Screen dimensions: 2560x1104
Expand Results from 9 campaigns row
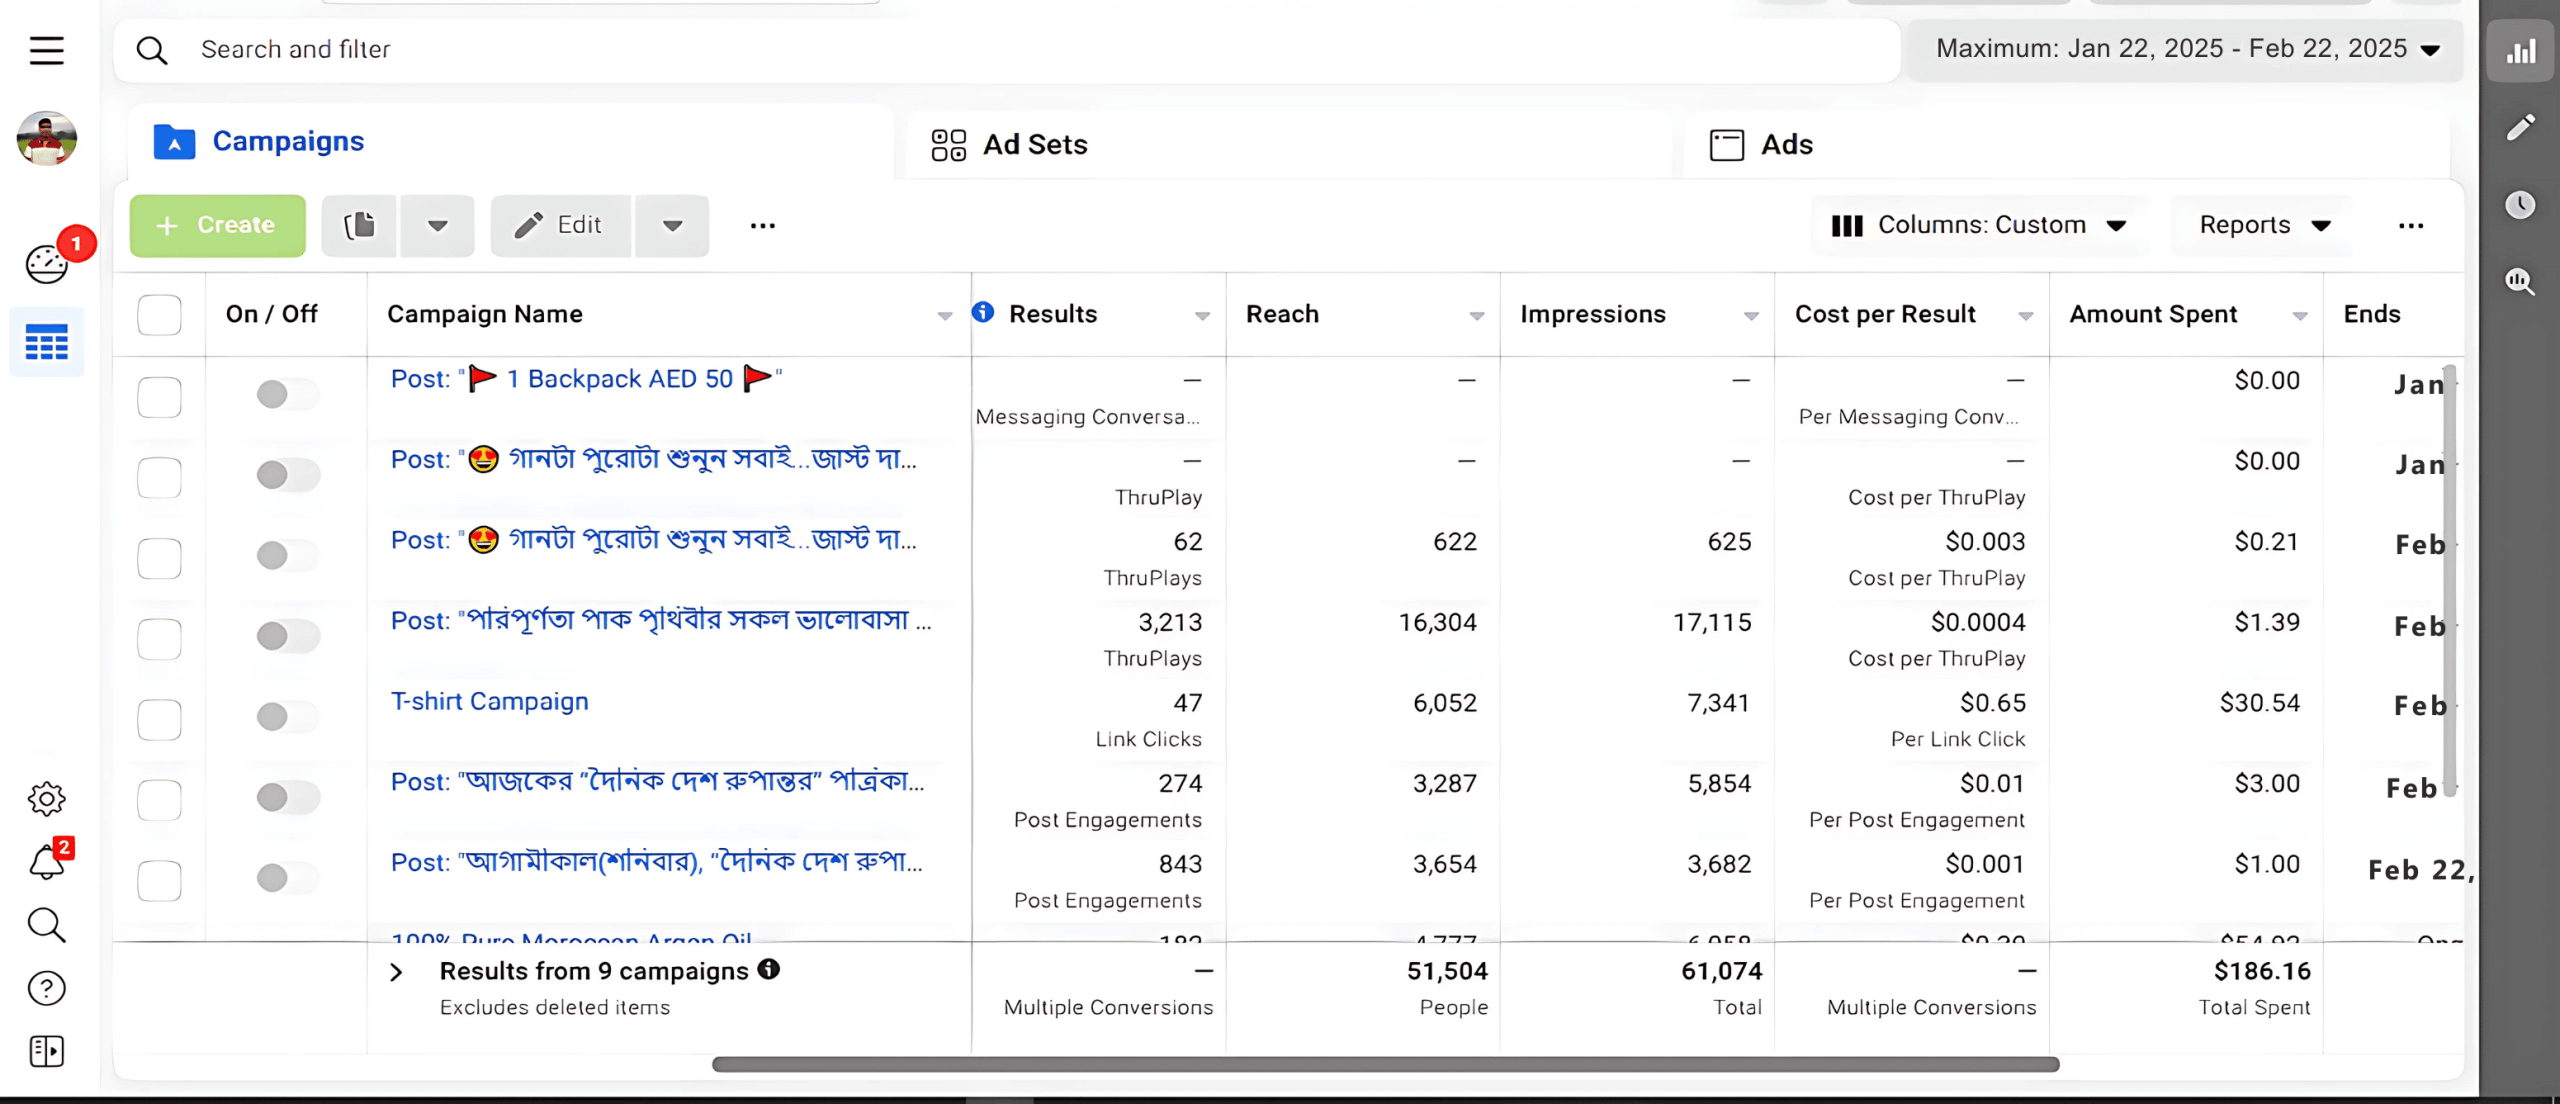tap(396, 972)
